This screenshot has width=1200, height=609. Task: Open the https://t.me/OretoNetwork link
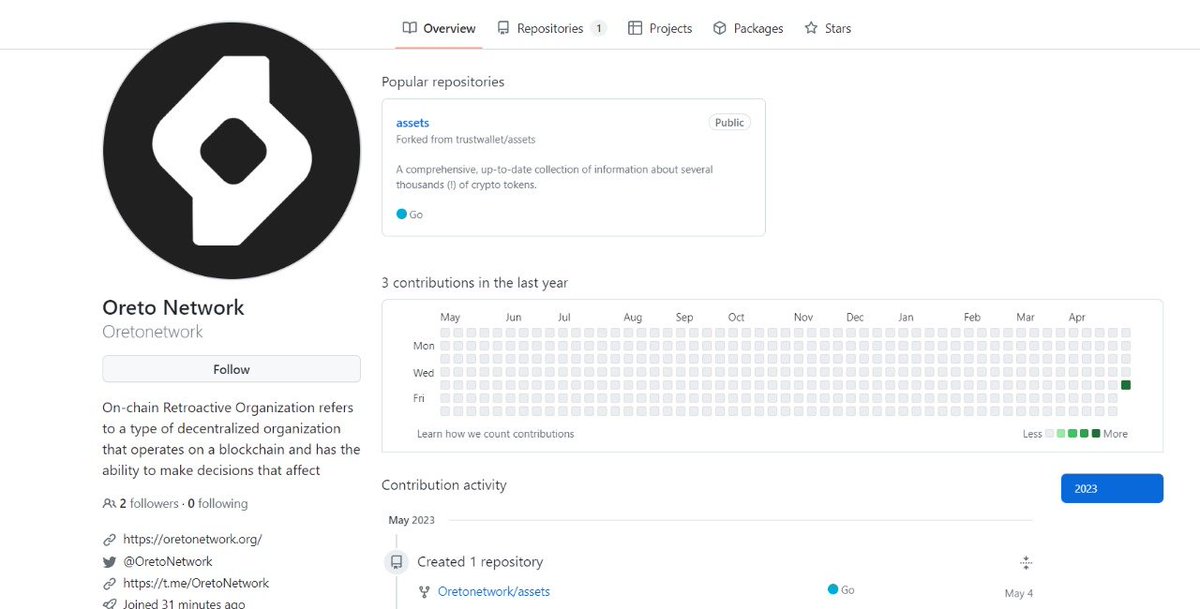(196, 583)
